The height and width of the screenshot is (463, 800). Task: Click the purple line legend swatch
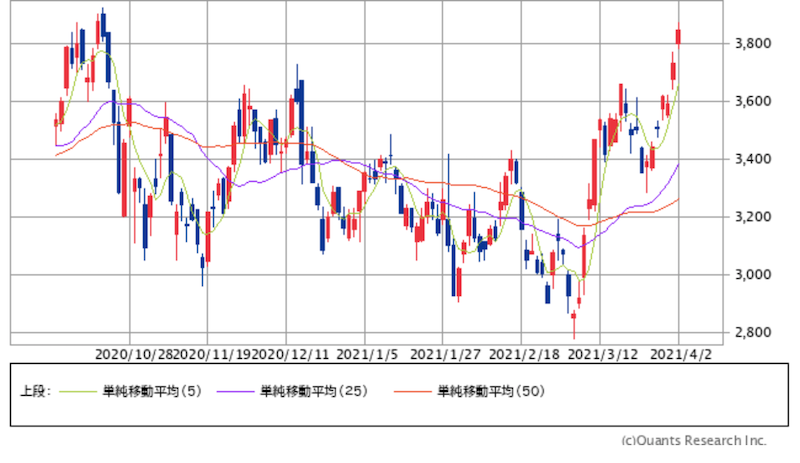pyautogui.click(x=235, y=392)
